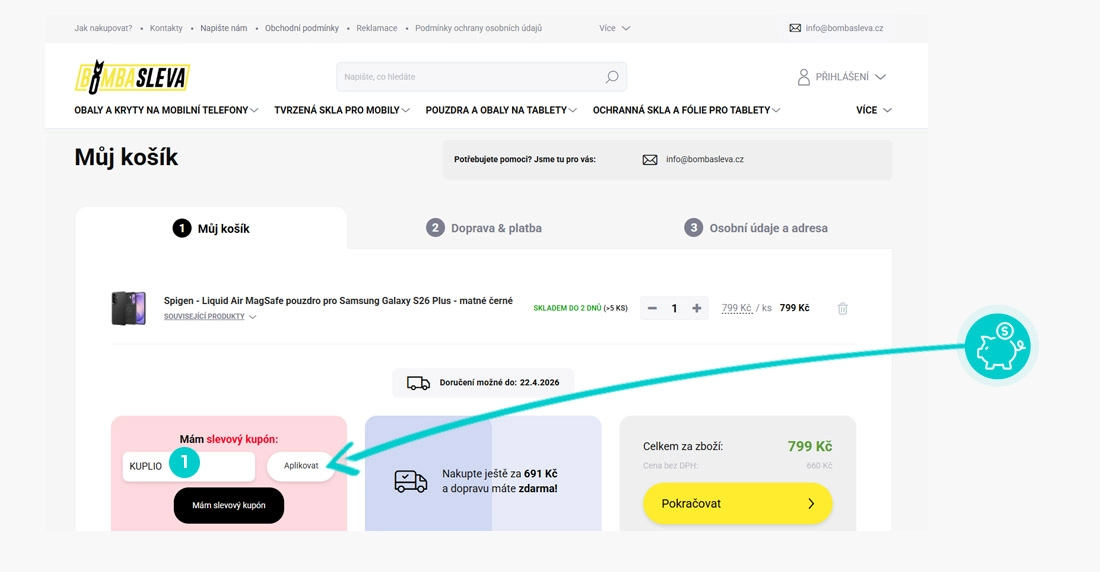Increase quantity with plus button

click(x=697, y=308)
